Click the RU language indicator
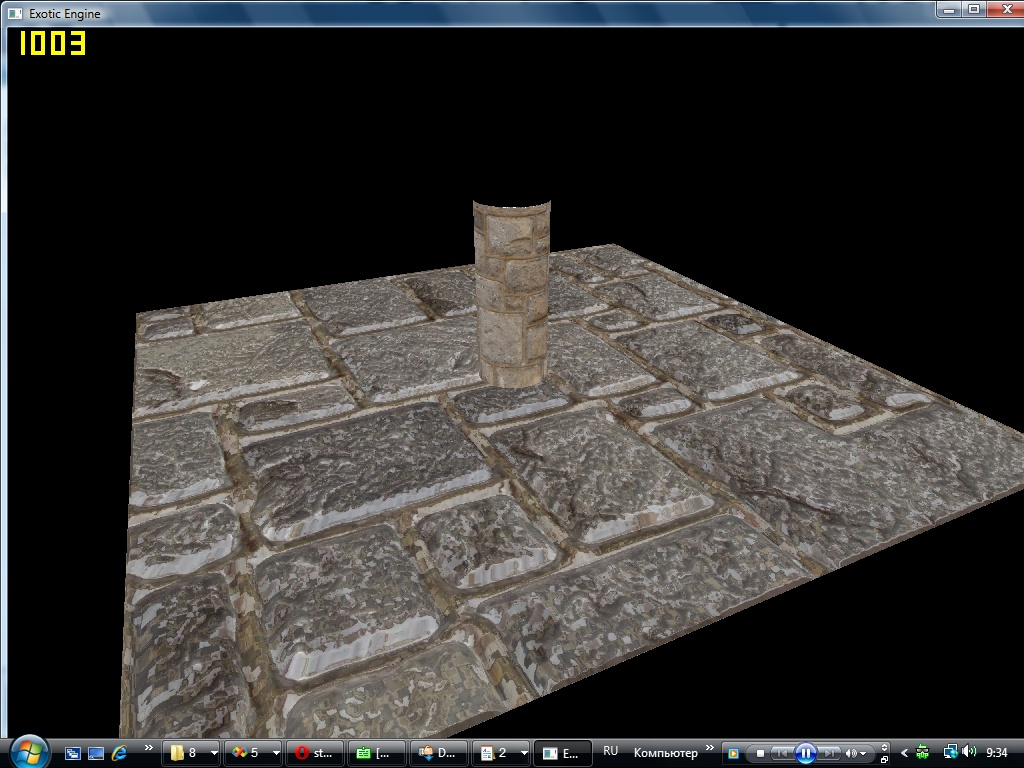The image size is (1024, 768). (610, 751)
